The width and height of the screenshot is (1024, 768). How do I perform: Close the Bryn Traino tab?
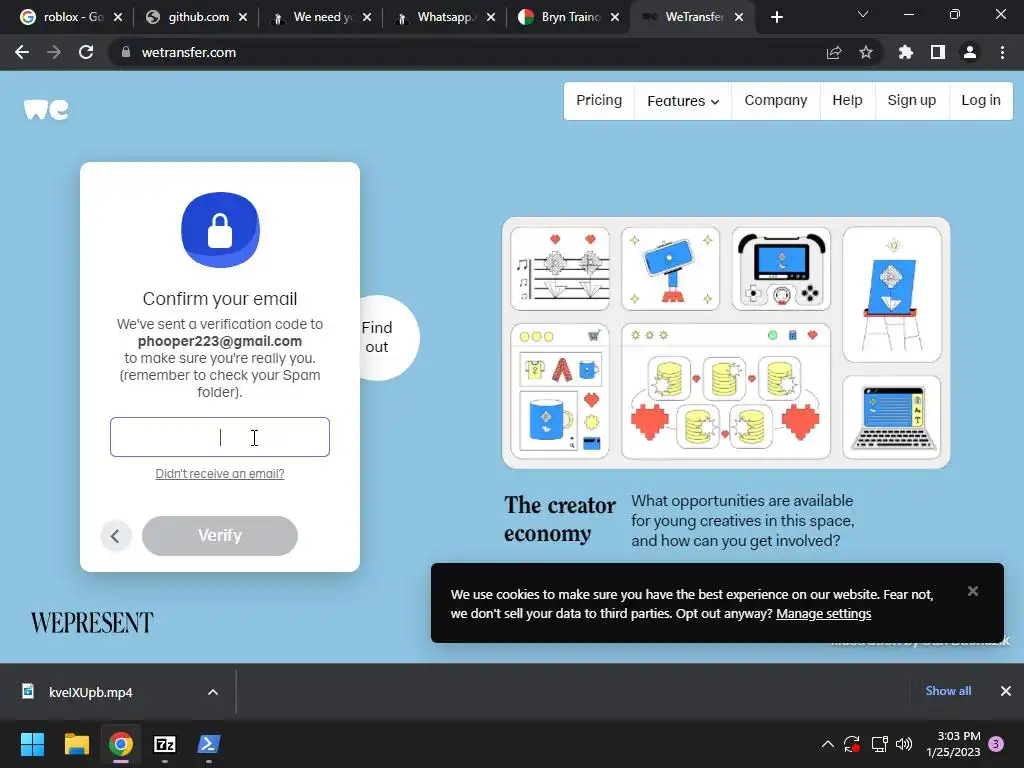[615, 18]
